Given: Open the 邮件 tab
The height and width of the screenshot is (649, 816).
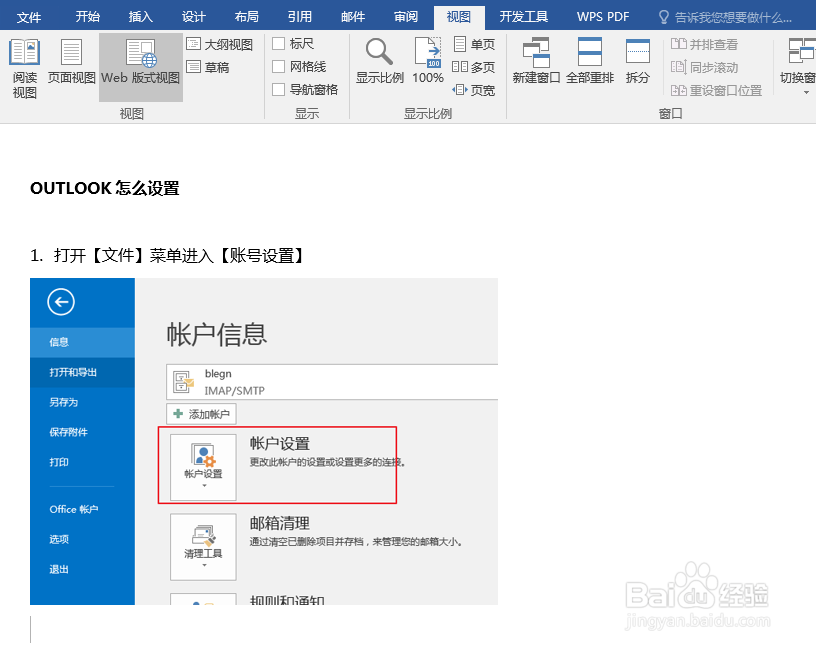Looking at the screenshot, I should coord(353,17).
